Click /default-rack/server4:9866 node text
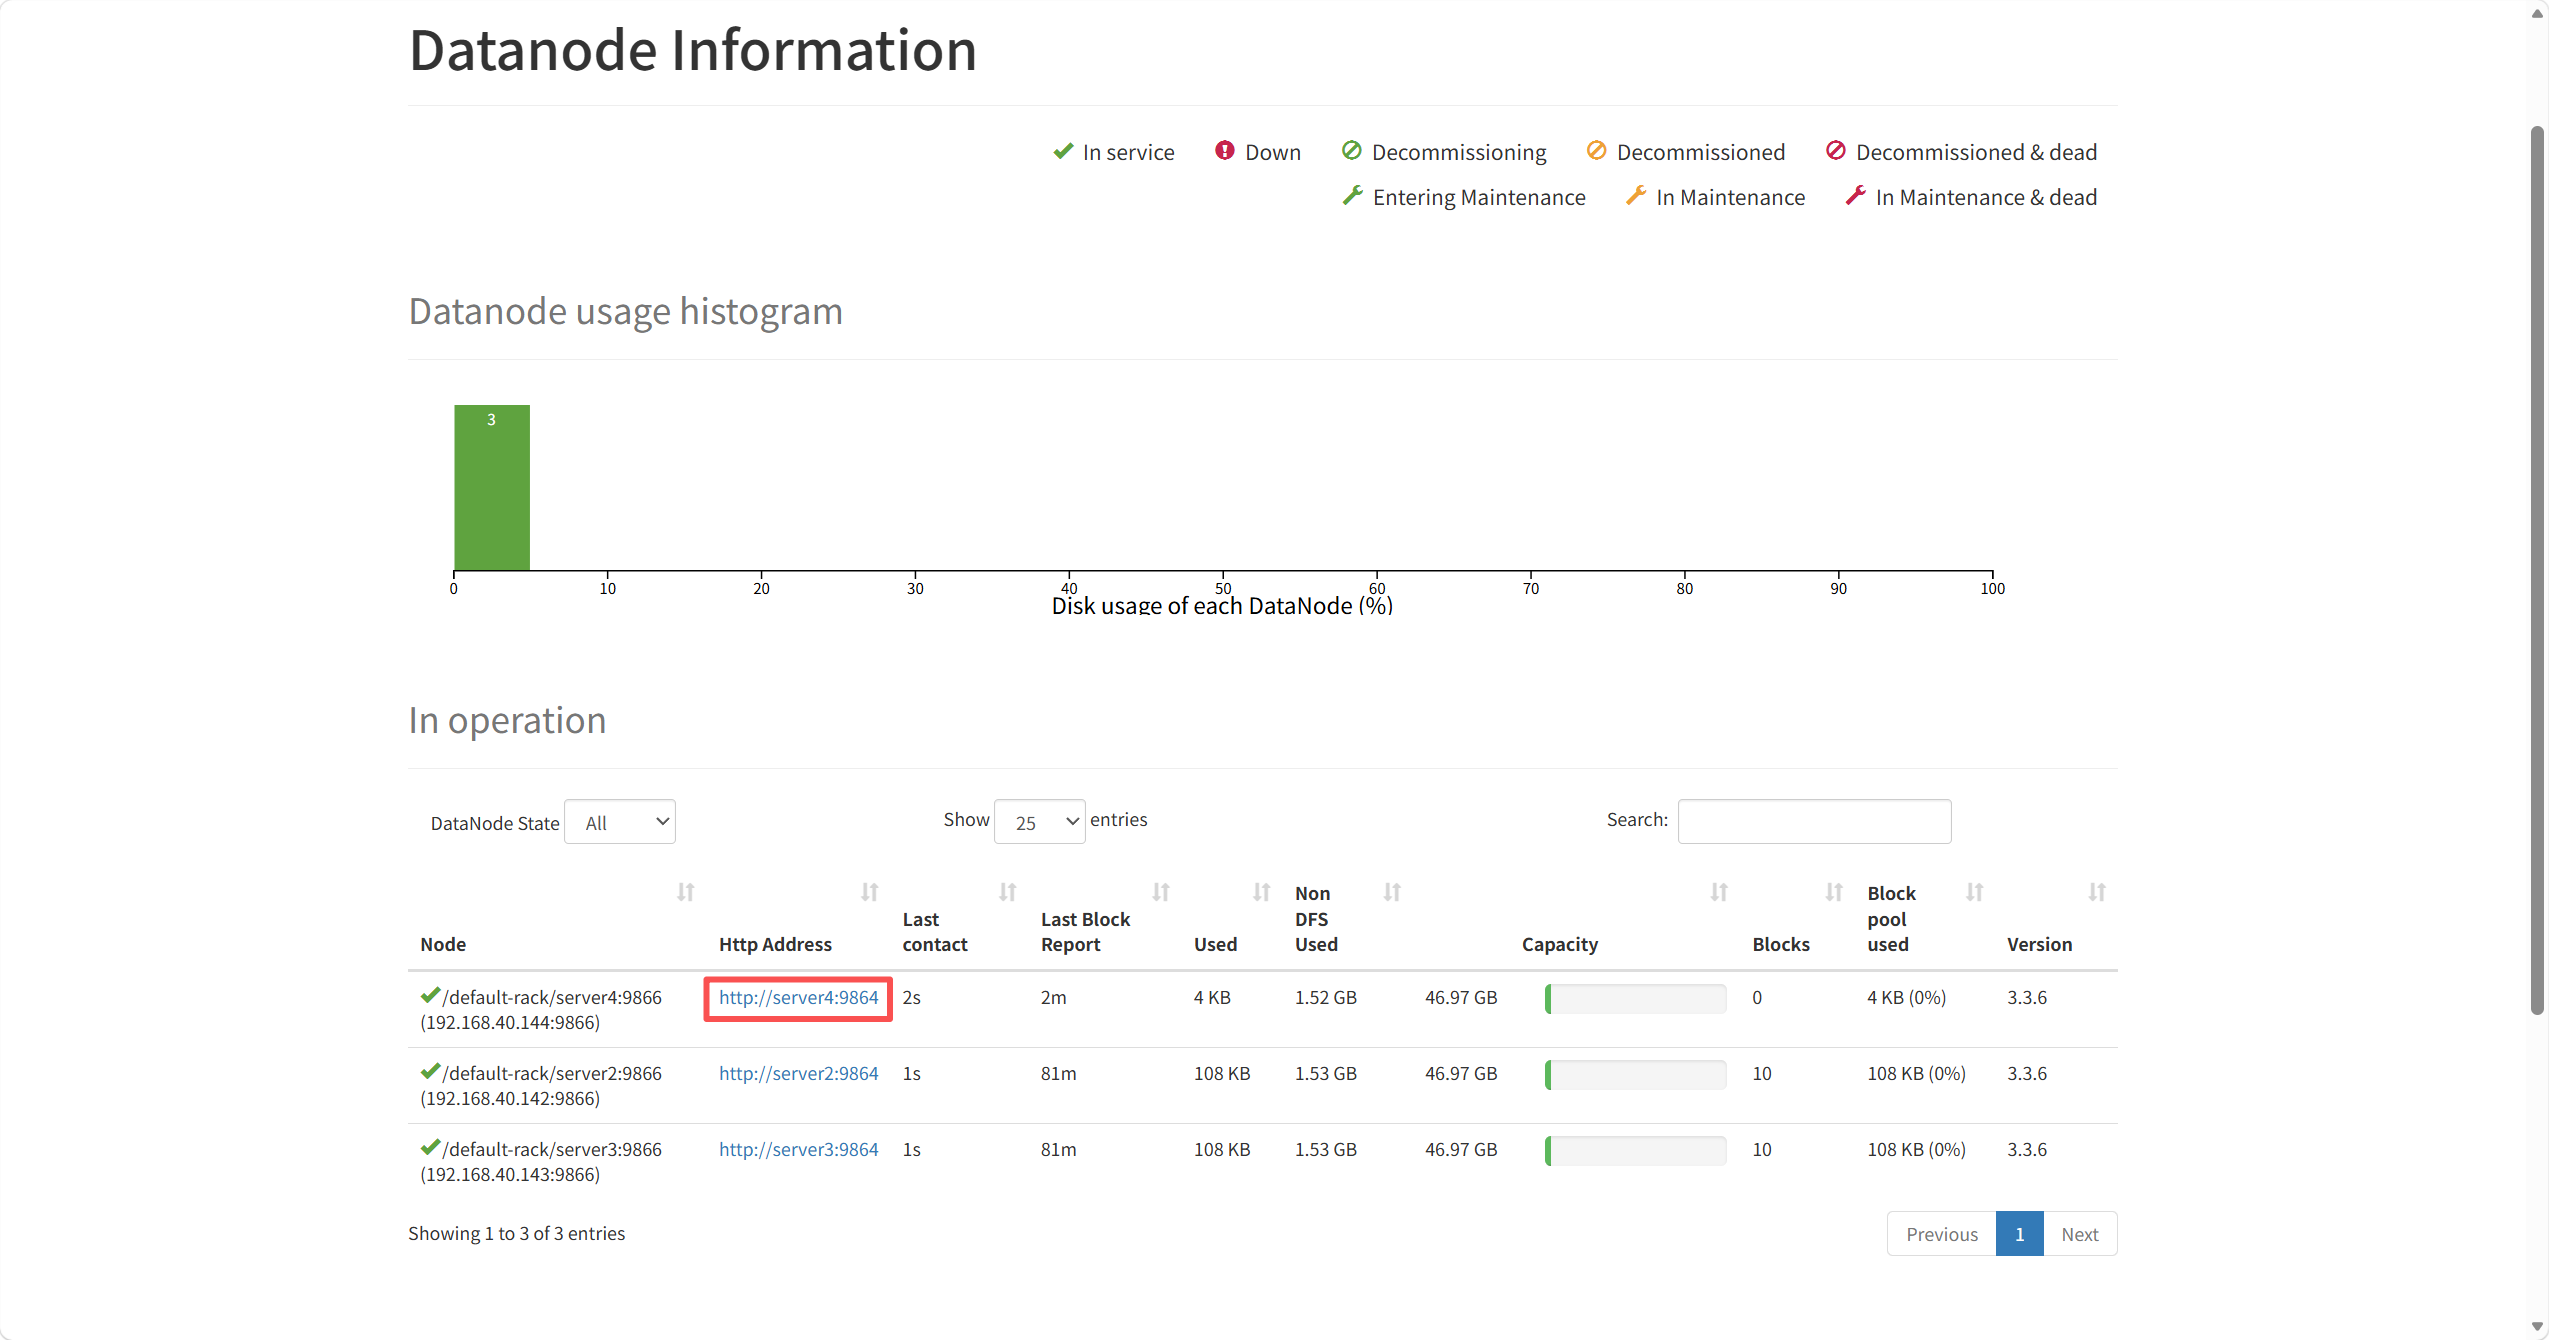2549x1340 pixels. click(552, 998)
